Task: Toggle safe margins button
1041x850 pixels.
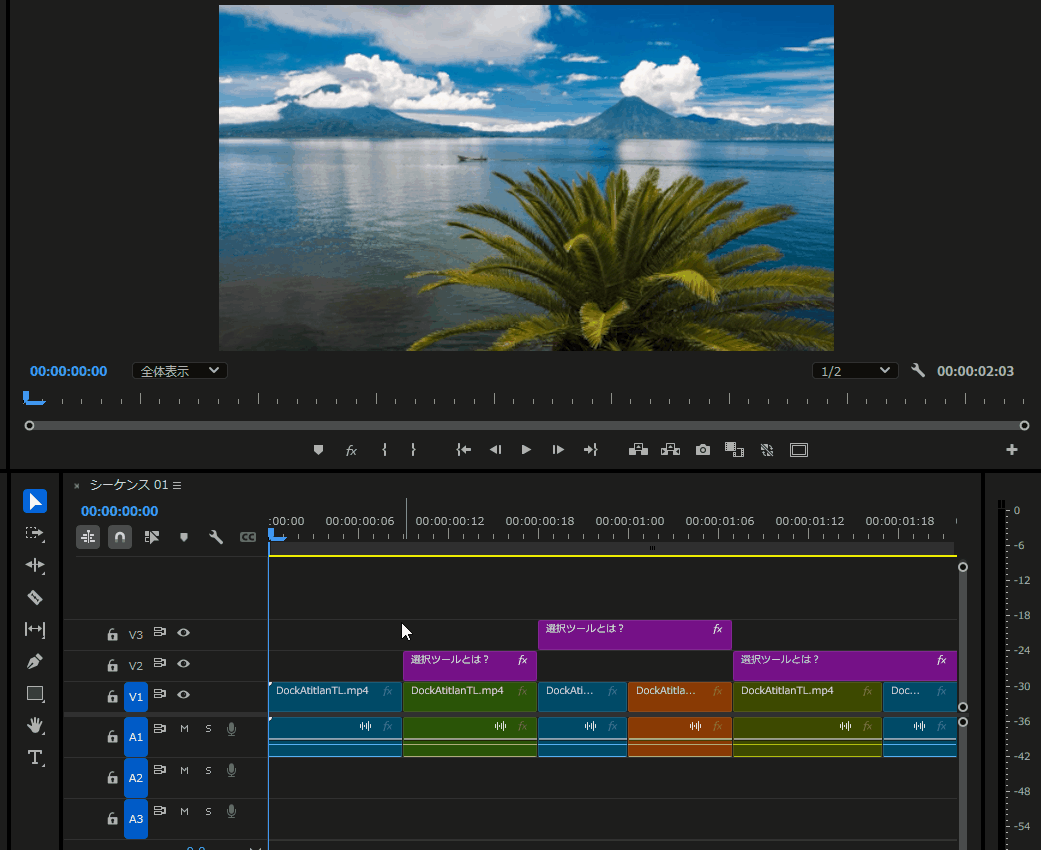Action: point(799,450)
